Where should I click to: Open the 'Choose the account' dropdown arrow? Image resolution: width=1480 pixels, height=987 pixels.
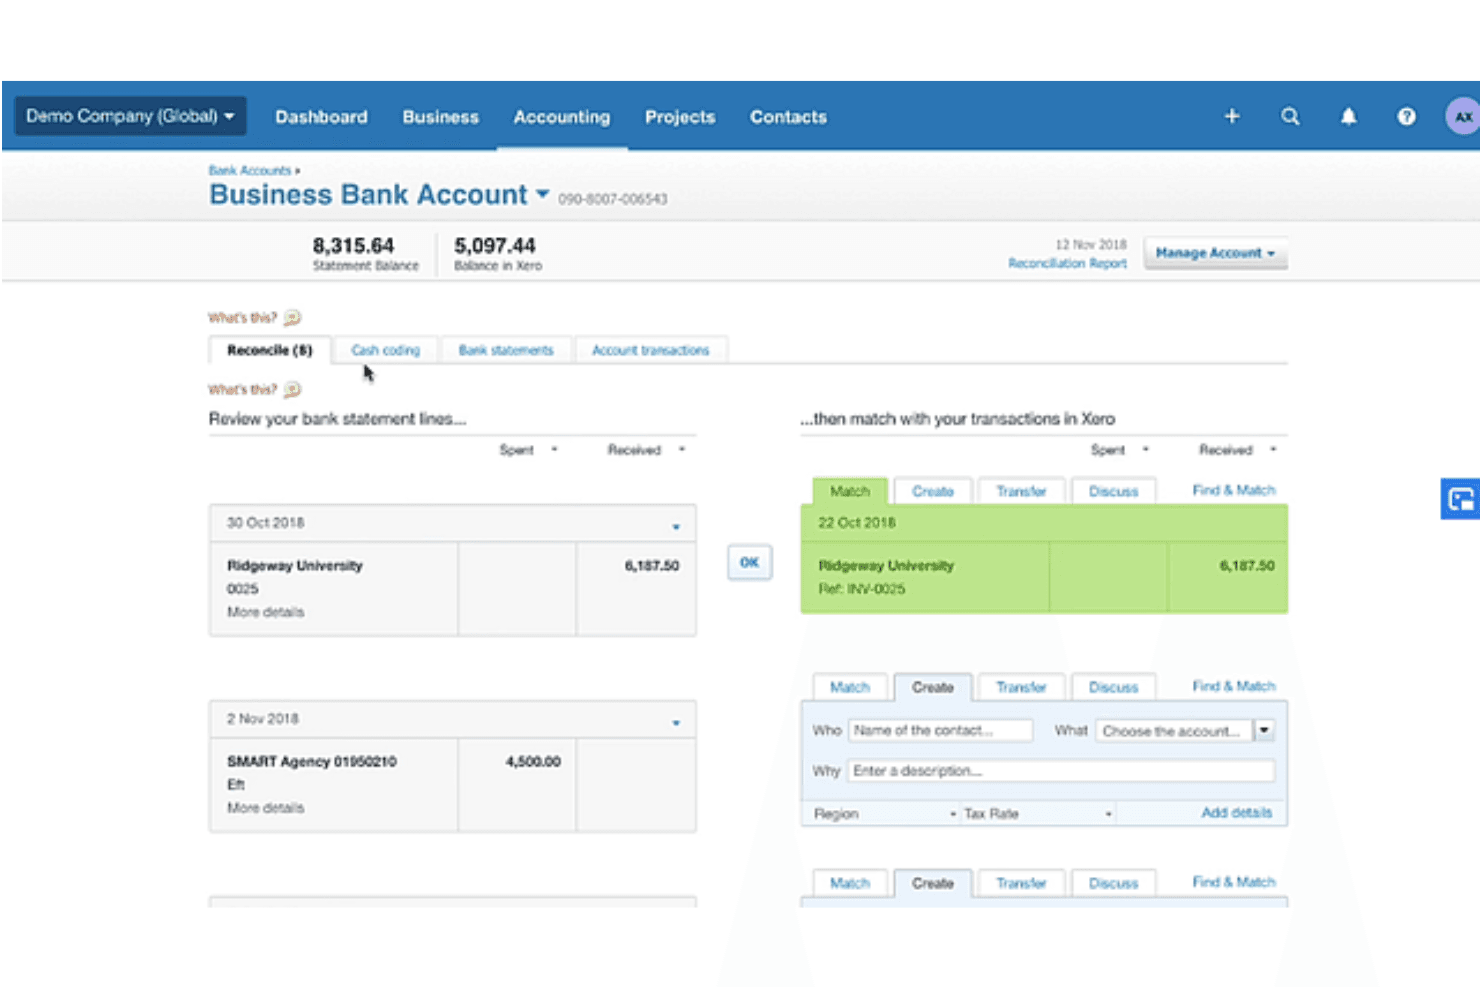tap(1264, 730)
